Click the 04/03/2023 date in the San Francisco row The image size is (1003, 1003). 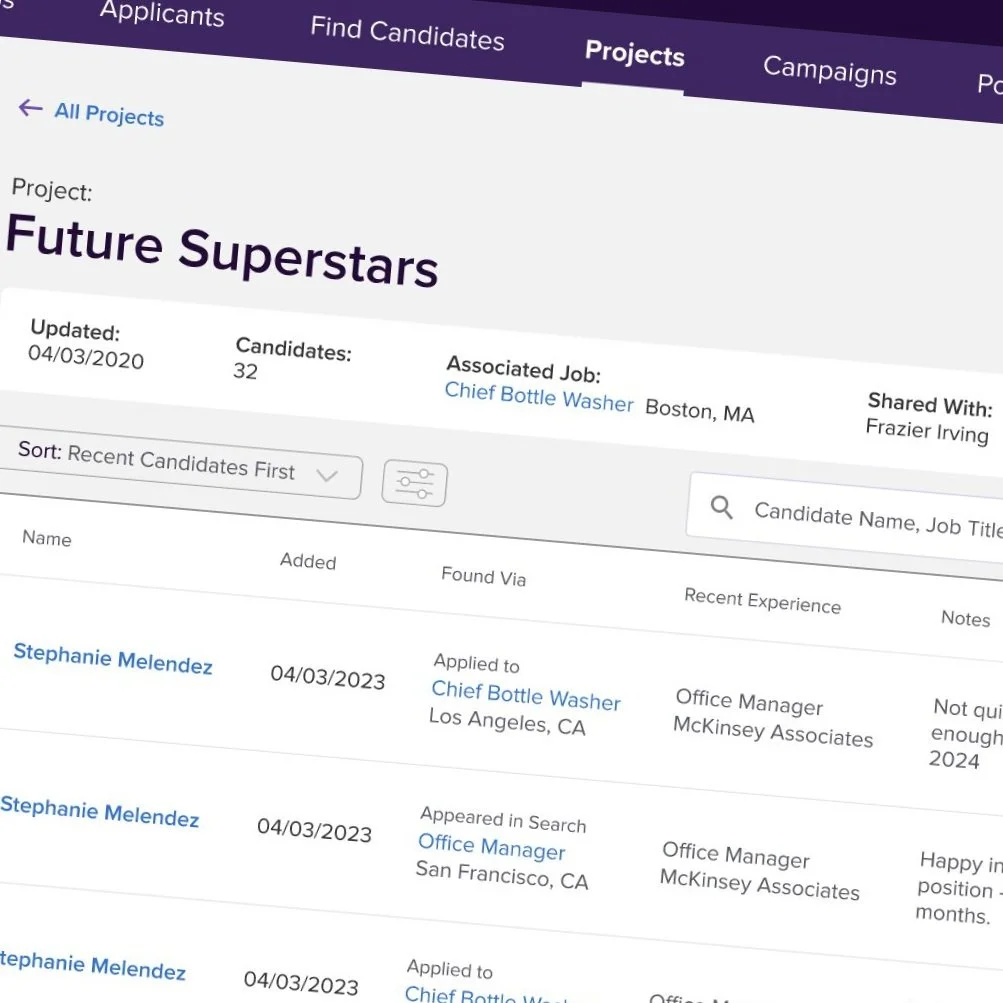(314, 830)
